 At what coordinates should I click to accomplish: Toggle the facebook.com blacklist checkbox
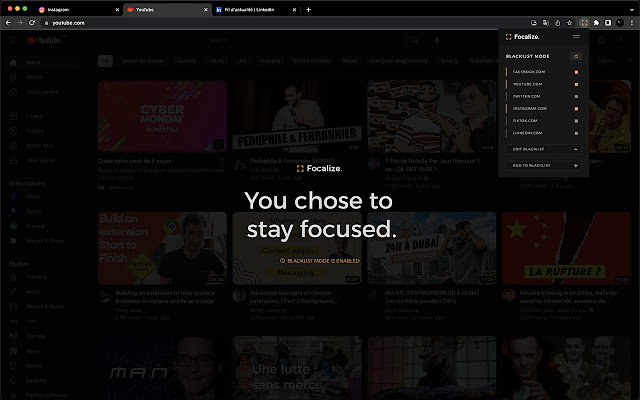[576, 72]
